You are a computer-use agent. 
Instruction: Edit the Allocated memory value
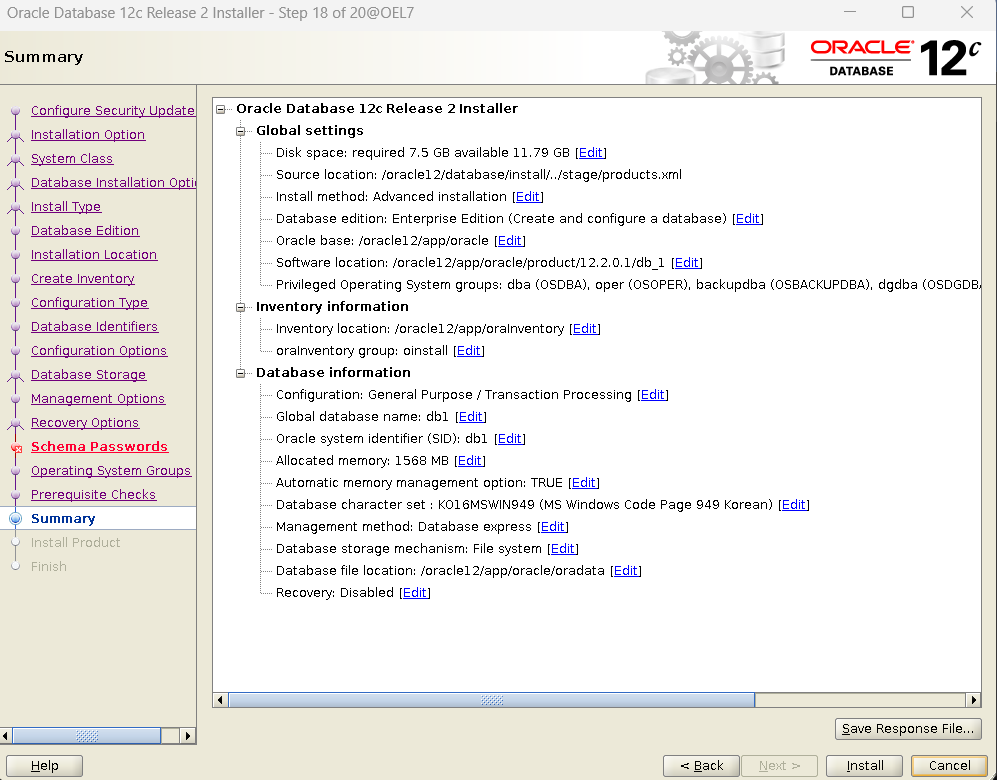point(469,461)
